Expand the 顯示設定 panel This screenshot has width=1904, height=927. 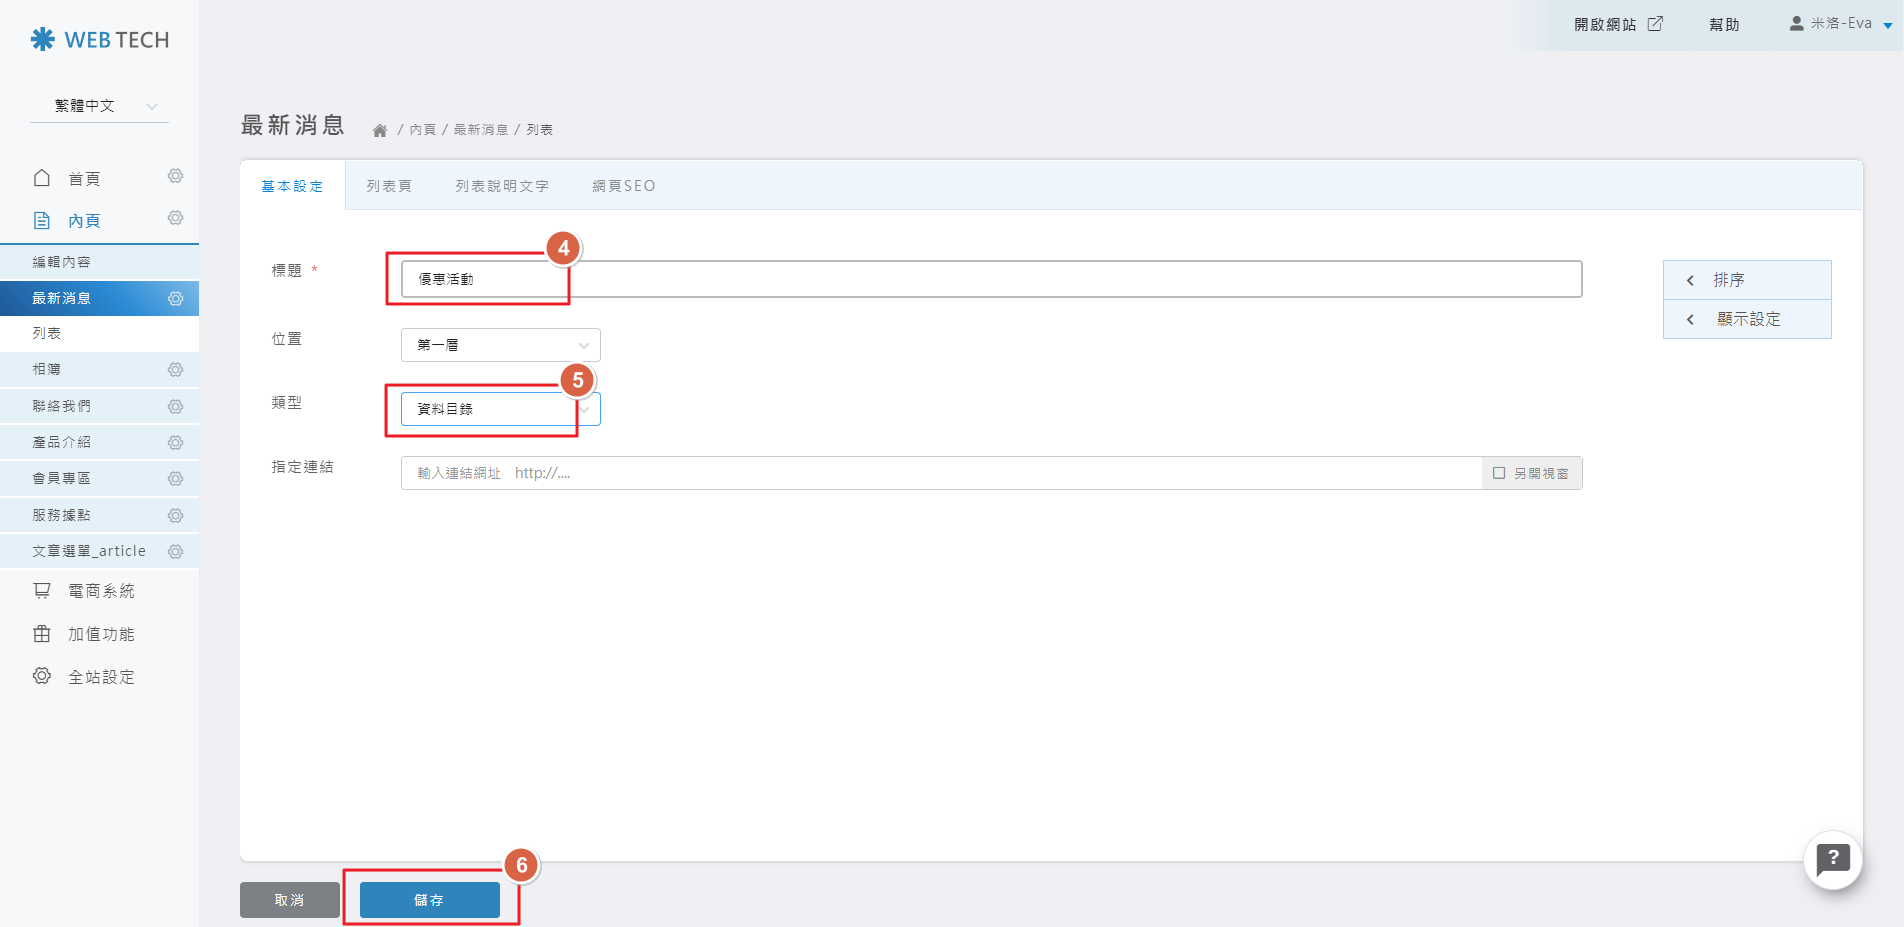coord(1746,319)
